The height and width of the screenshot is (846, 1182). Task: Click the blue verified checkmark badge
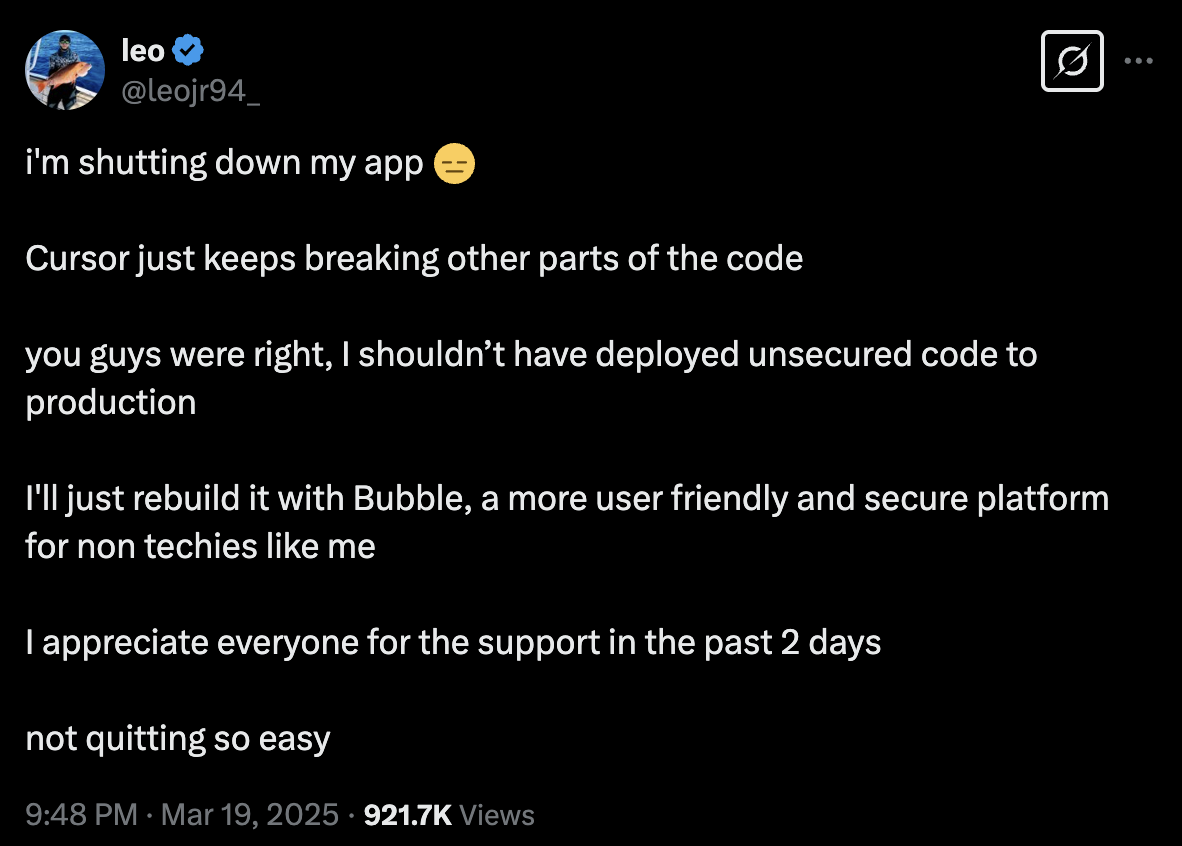pyautogui.click(x=188, y=50)
